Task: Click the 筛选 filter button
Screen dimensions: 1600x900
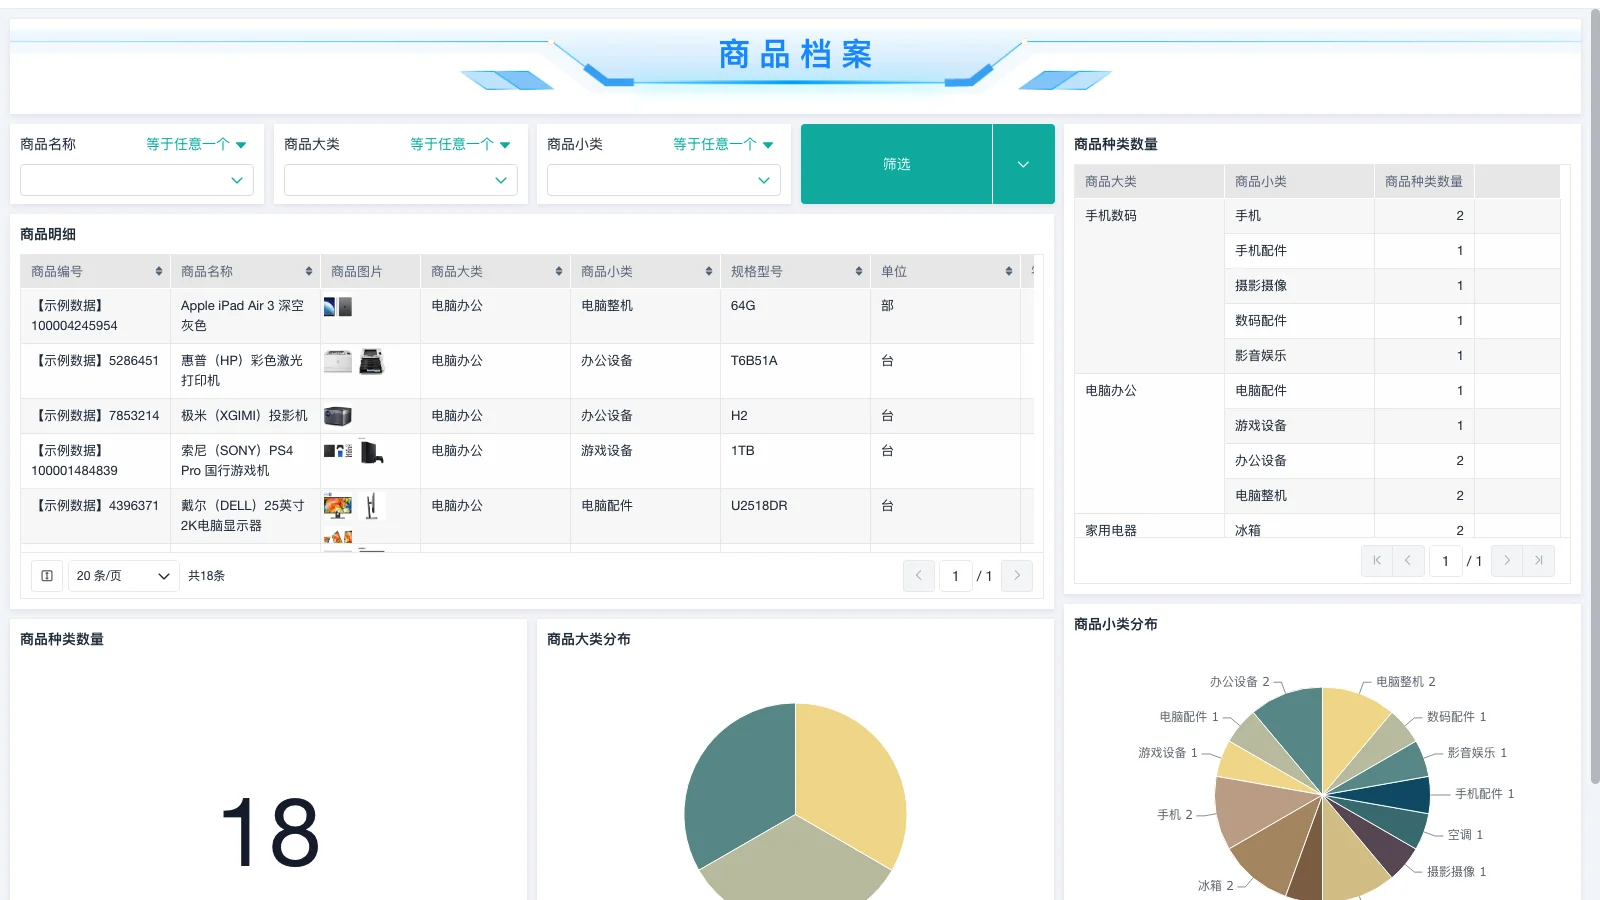Action: [x=896, y=164]
